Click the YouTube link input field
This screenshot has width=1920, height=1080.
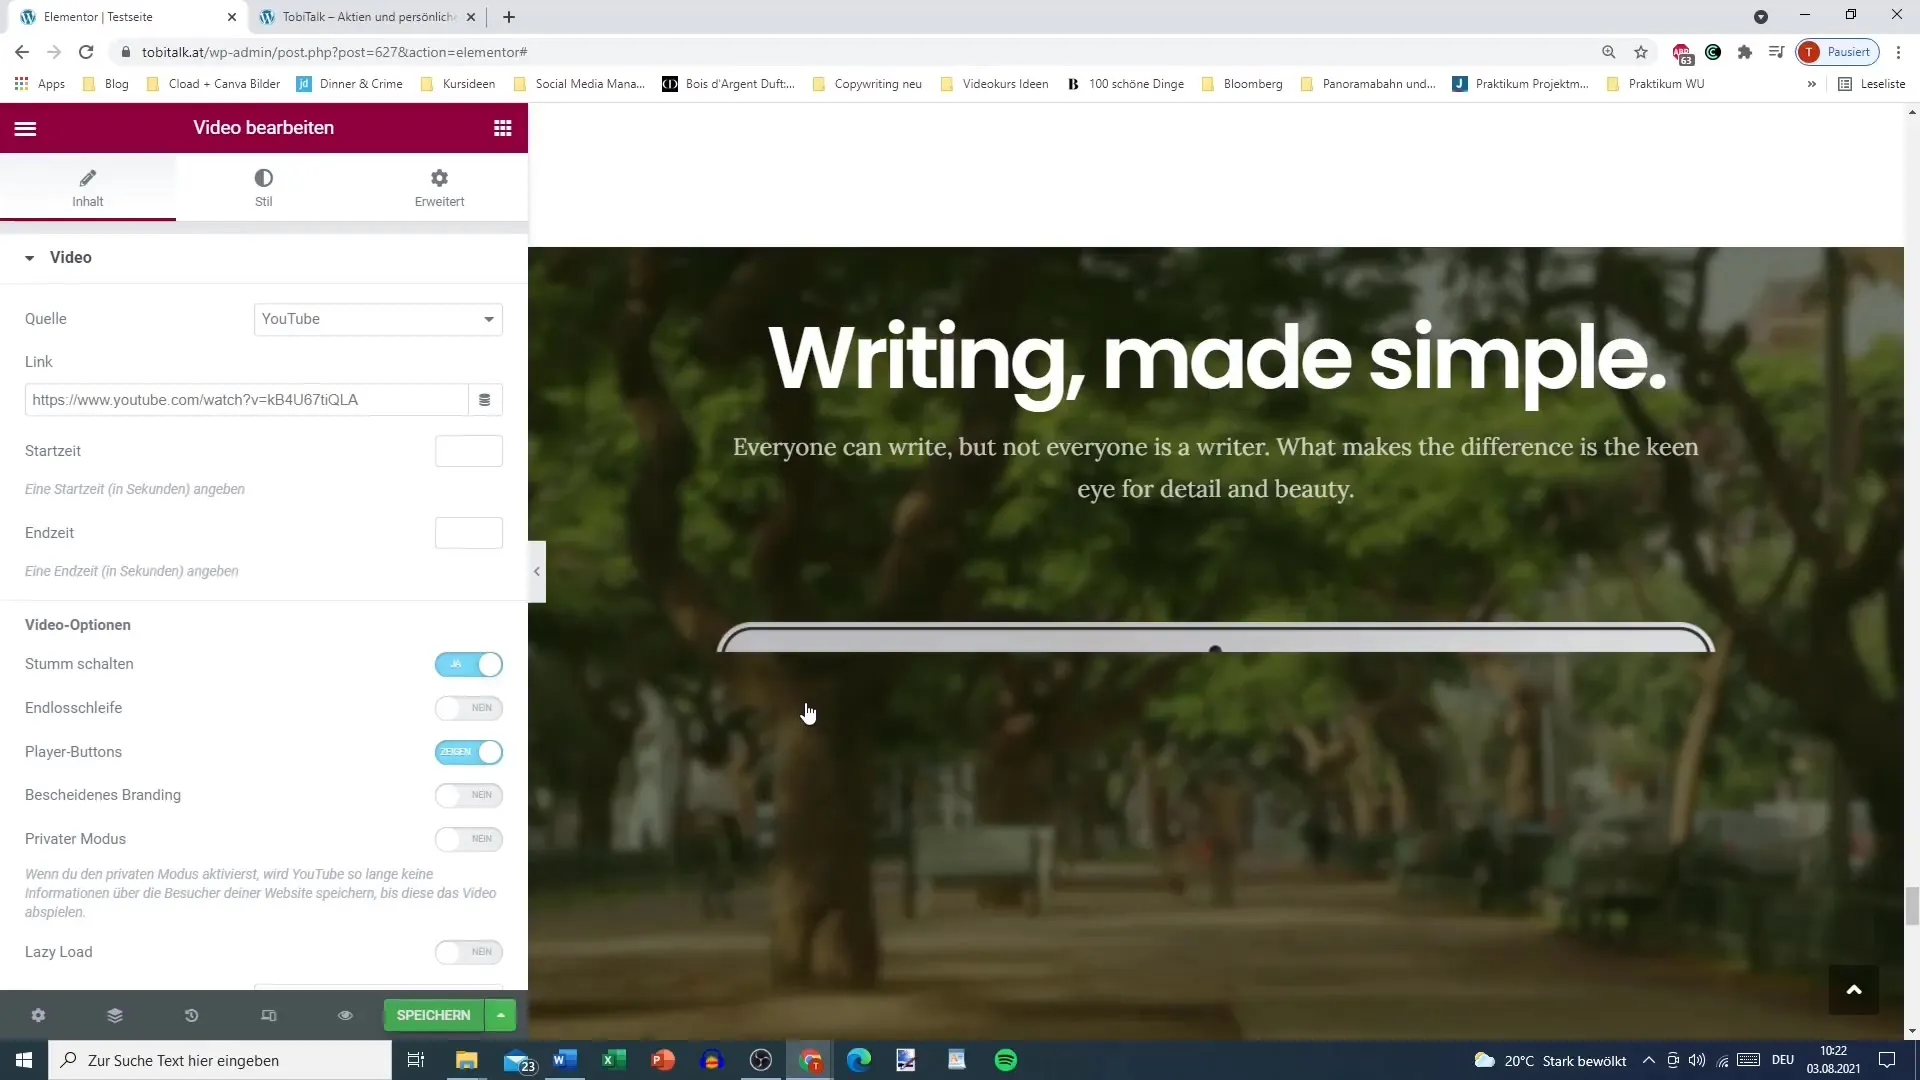(246, 400)
